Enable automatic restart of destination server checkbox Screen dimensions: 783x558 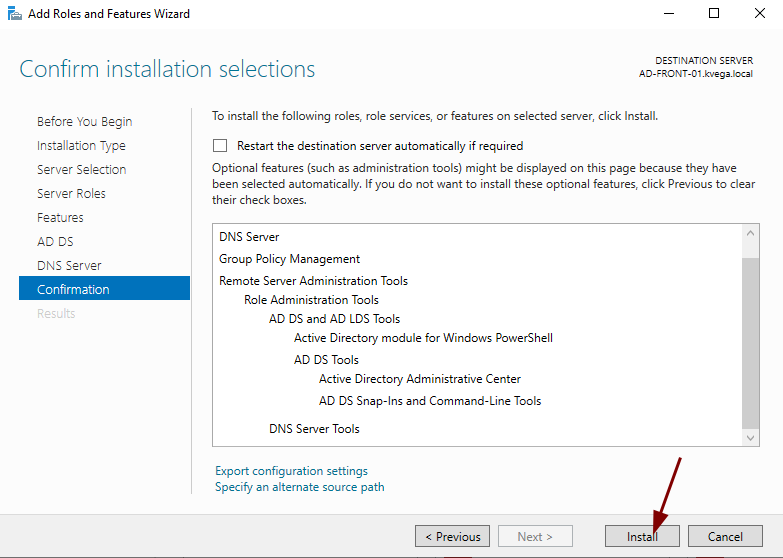(220, 146)
